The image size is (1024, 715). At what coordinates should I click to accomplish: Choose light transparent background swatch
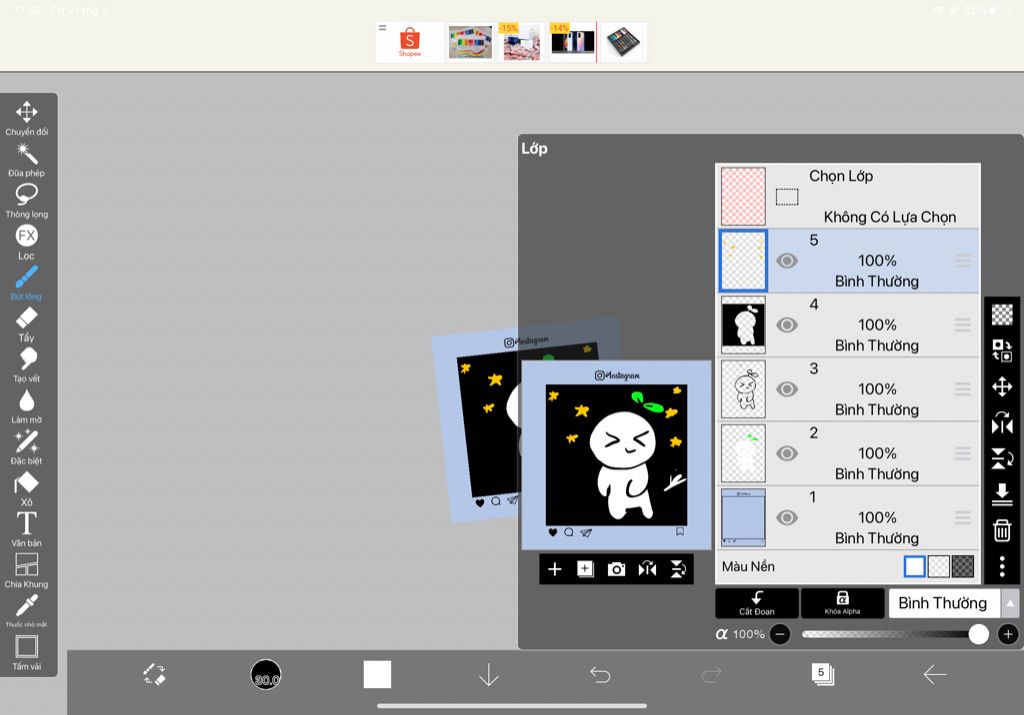(938, 566)
